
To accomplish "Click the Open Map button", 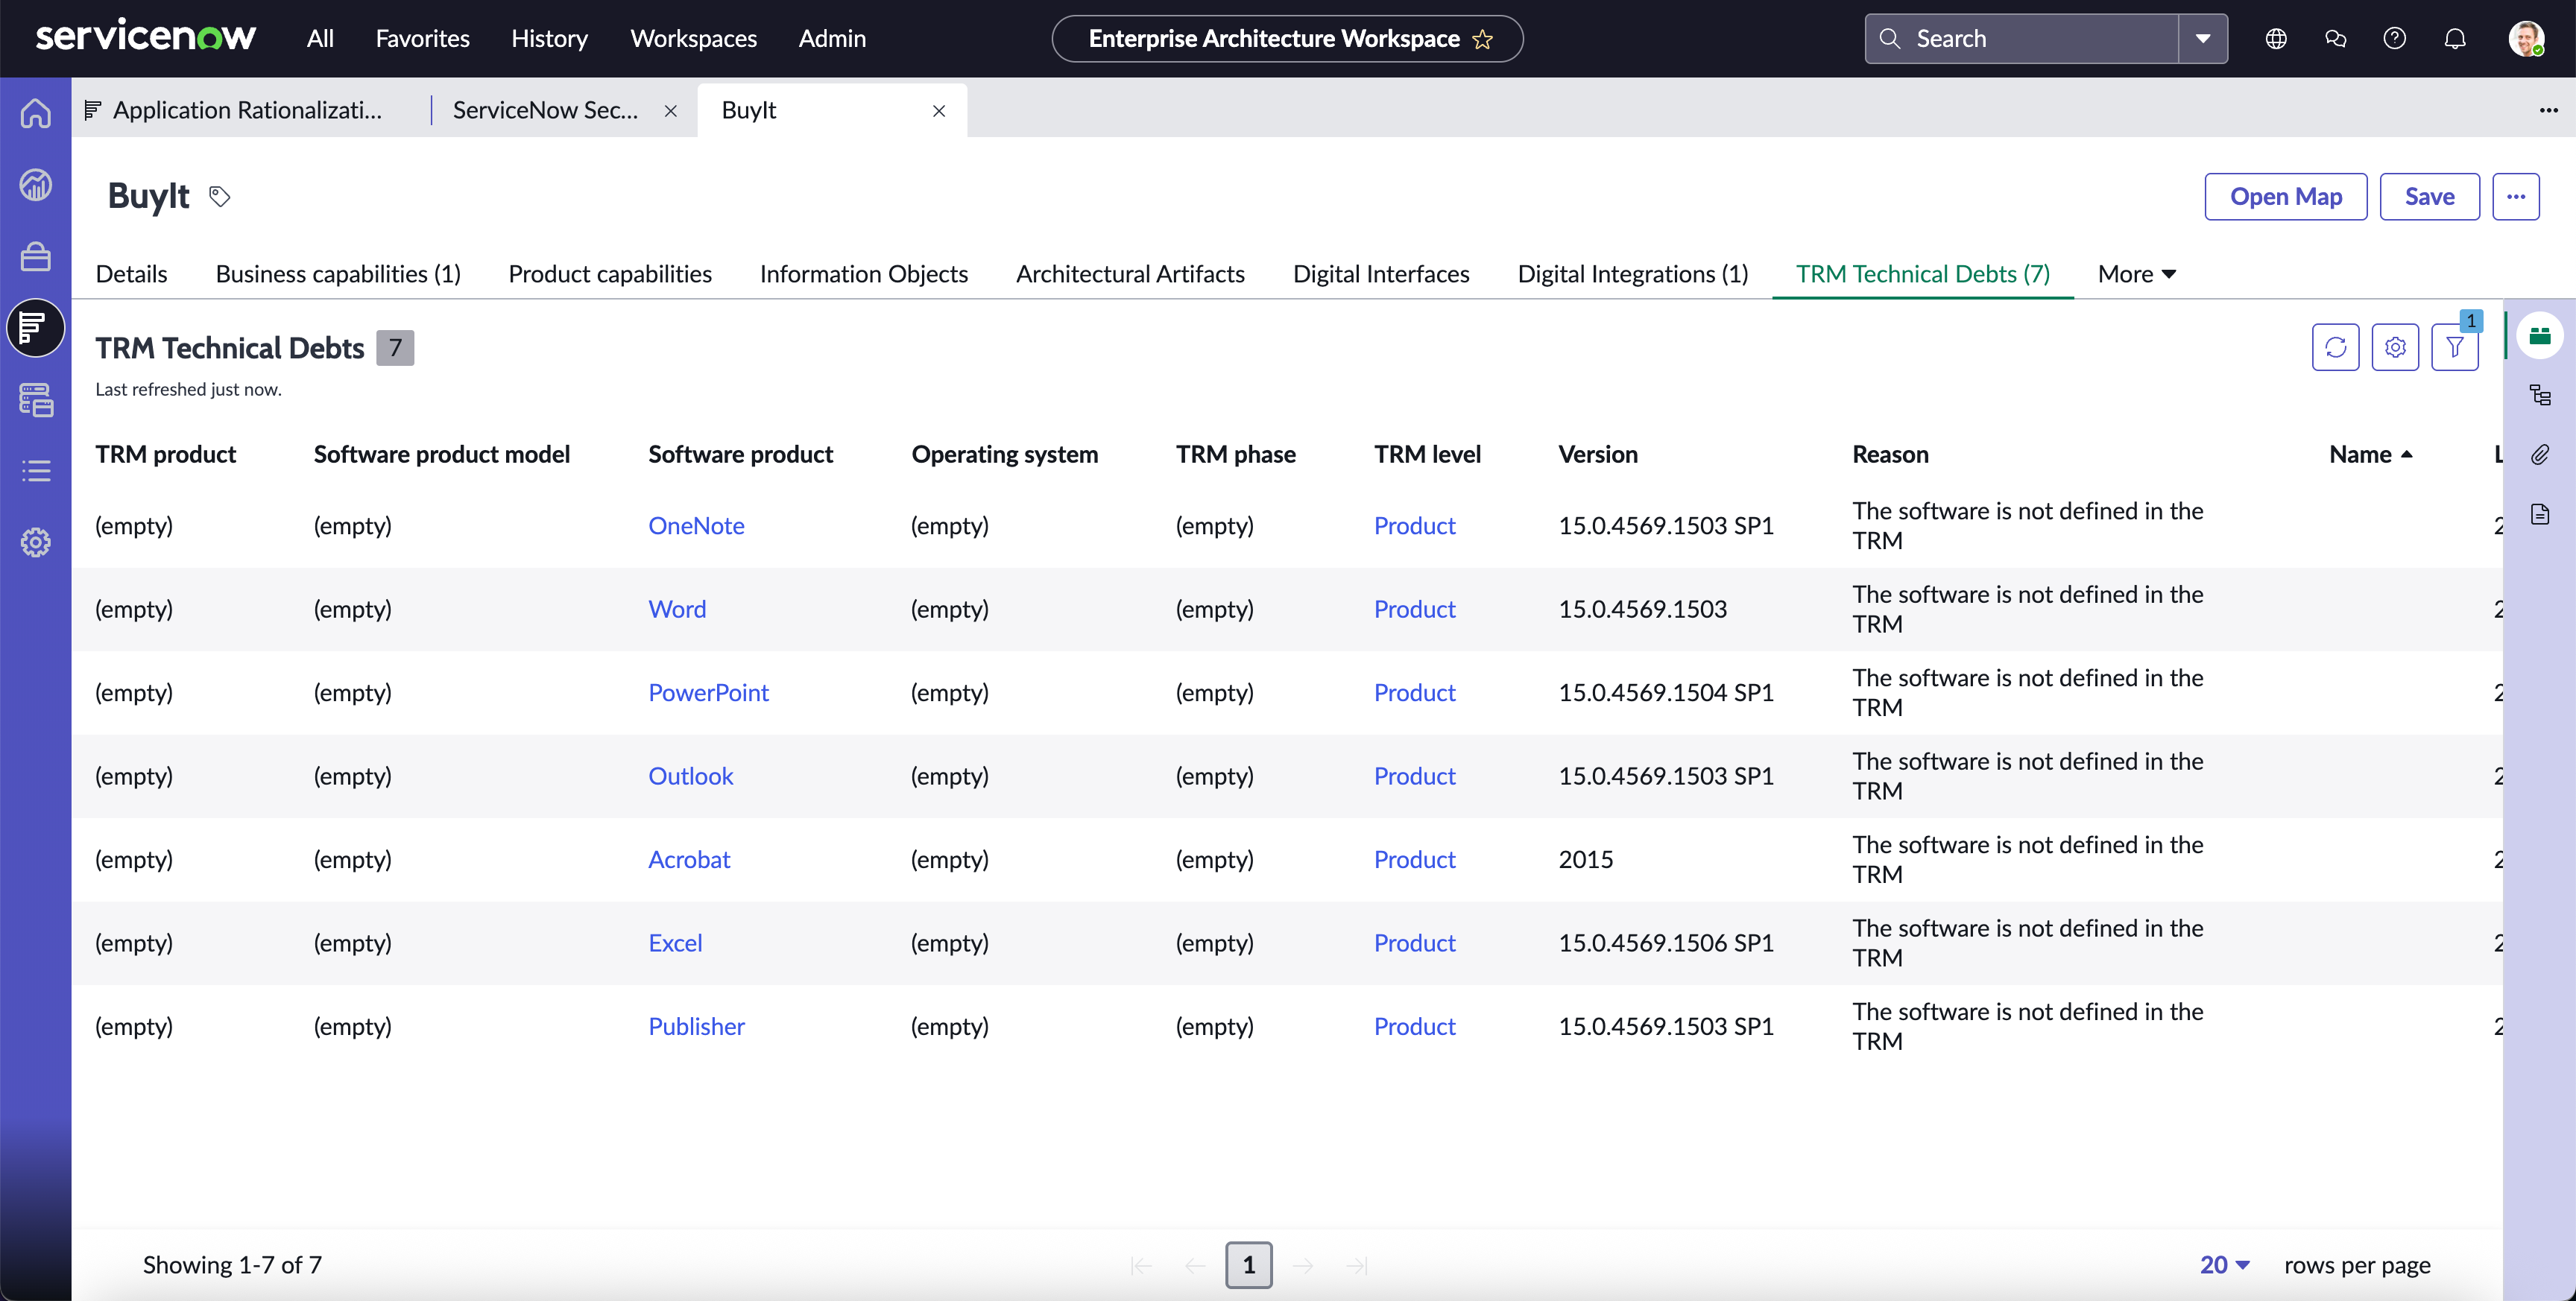I will (x=2286, y=196).
